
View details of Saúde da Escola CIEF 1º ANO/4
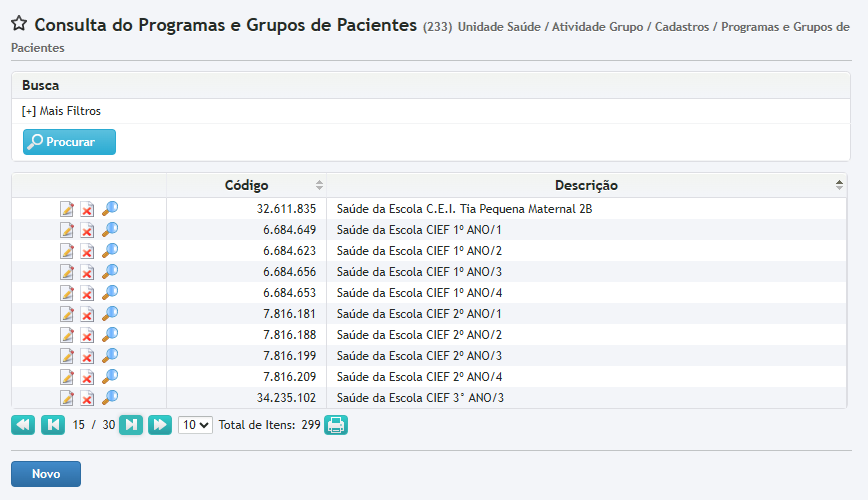click(110, 292)
